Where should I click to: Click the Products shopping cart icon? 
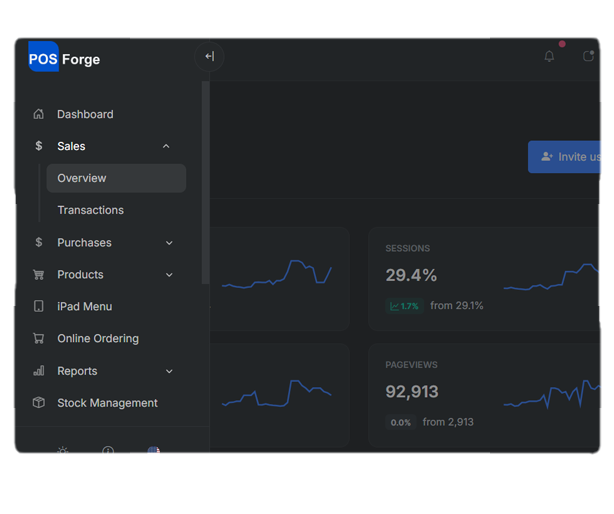tap(39, 275)
